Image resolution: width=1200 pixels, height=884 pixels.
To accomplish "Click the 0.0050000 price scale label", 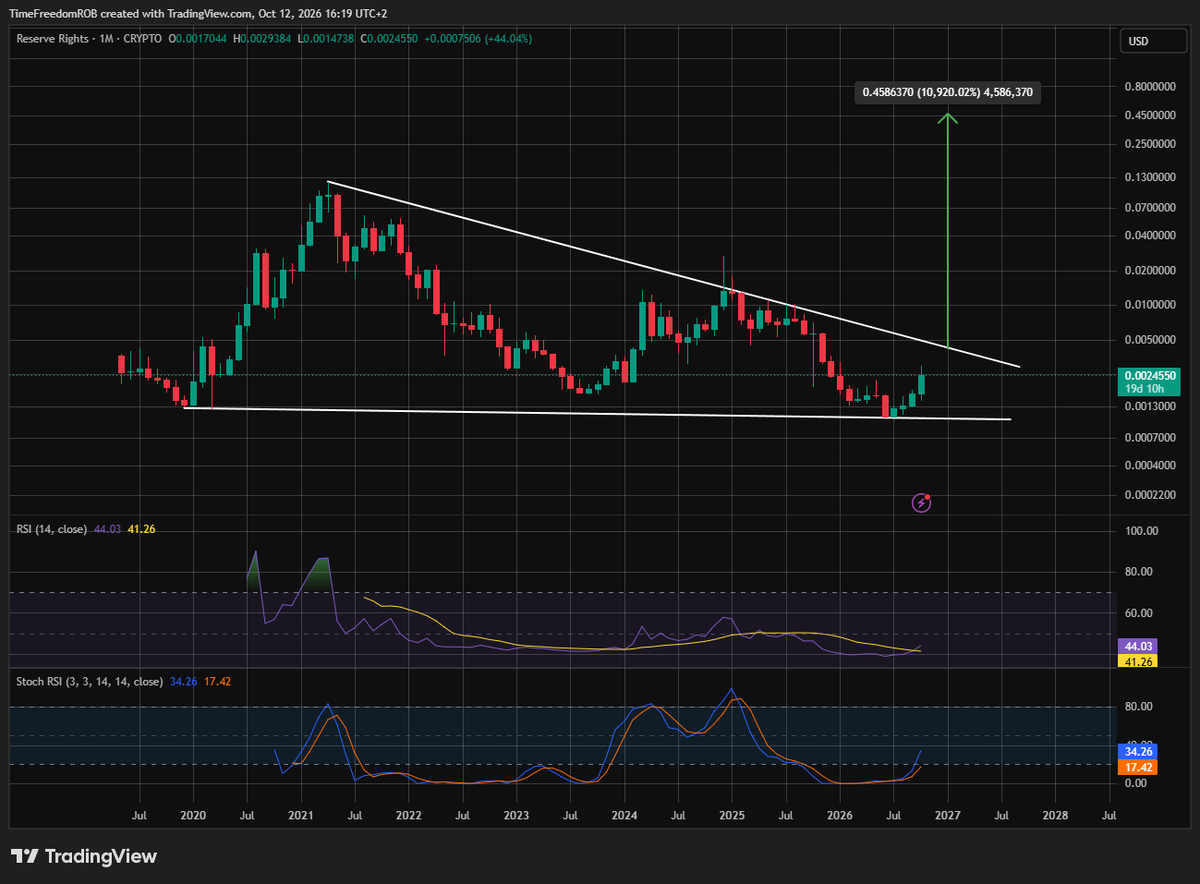I will tap(1148, 341).
